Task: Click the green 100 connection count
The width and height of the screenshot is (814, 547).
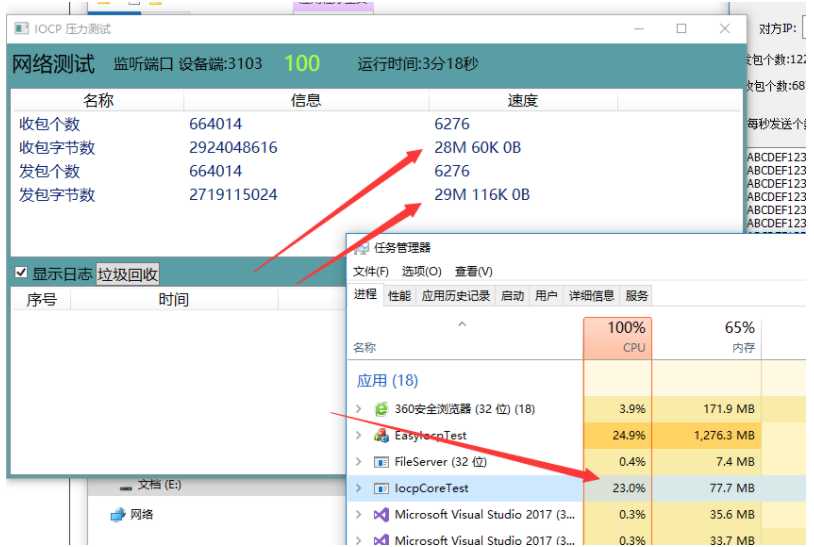Action: [x=302, y=63]
